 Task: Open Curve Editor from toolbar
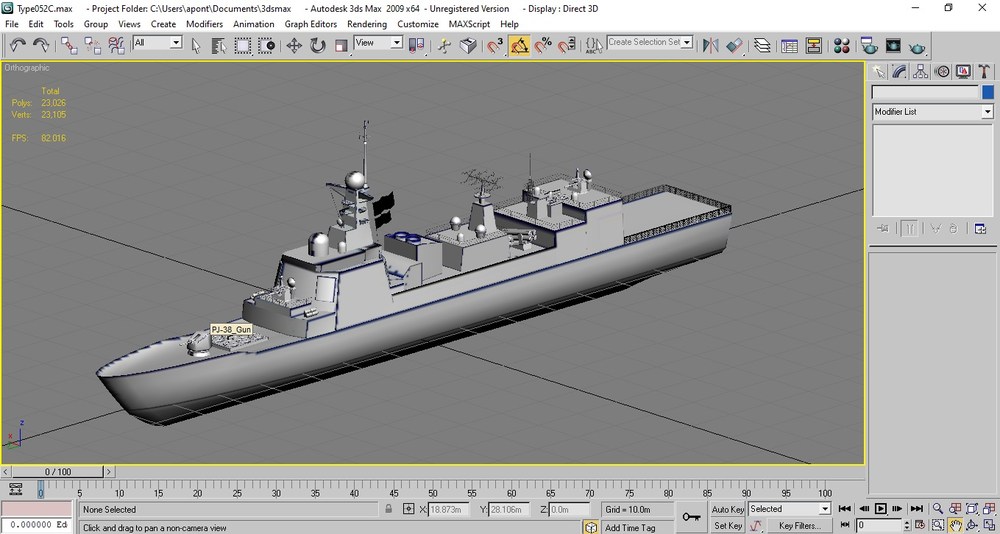tap(790, 45)
